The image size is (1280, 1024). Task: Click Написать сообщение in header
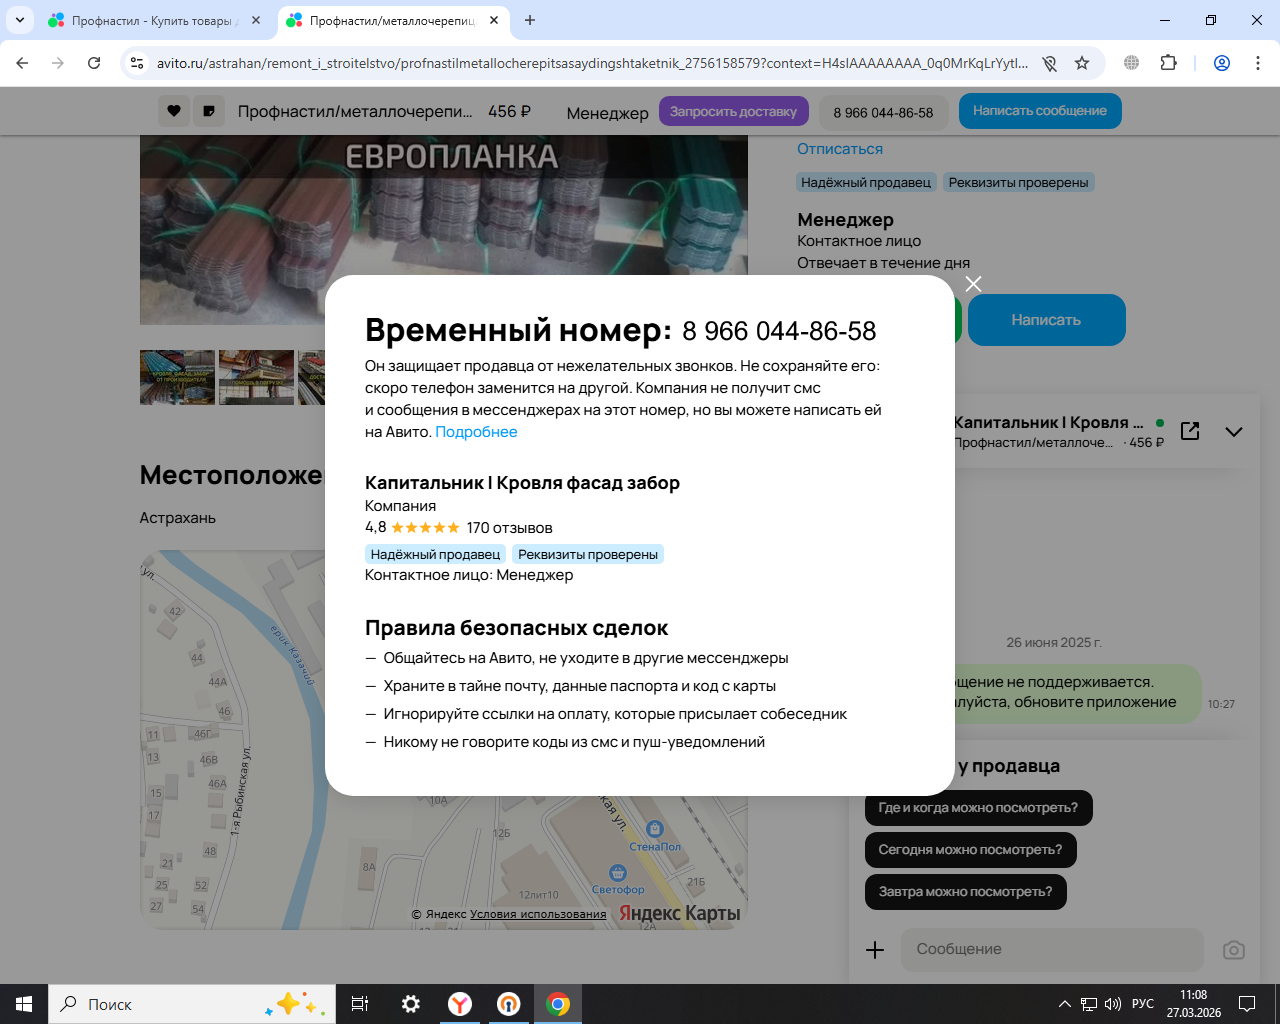pyautogui.click(x=1040, y=111)
